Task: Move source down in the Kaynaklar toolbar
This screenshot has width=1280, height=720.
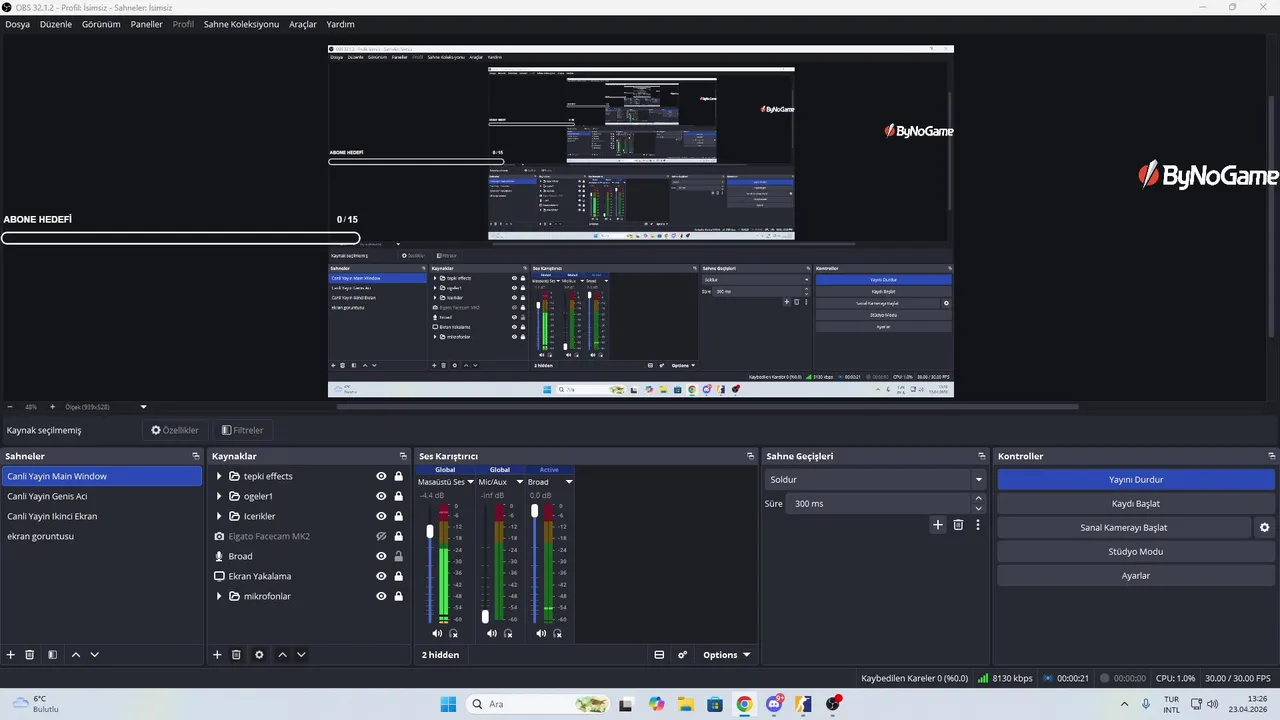Action: click(301, 655)
